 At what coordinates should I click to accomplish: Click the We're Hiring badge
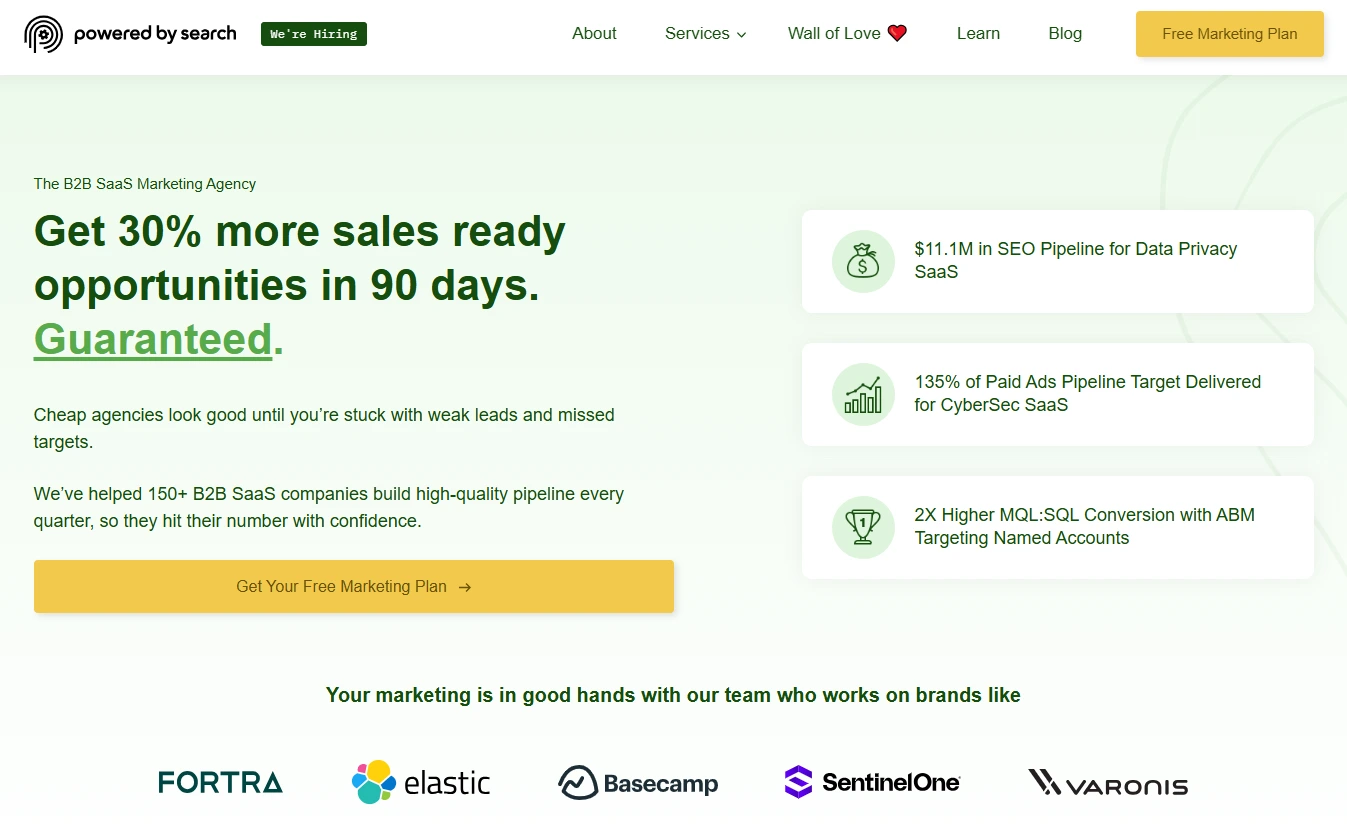click(x=313, y=34)
